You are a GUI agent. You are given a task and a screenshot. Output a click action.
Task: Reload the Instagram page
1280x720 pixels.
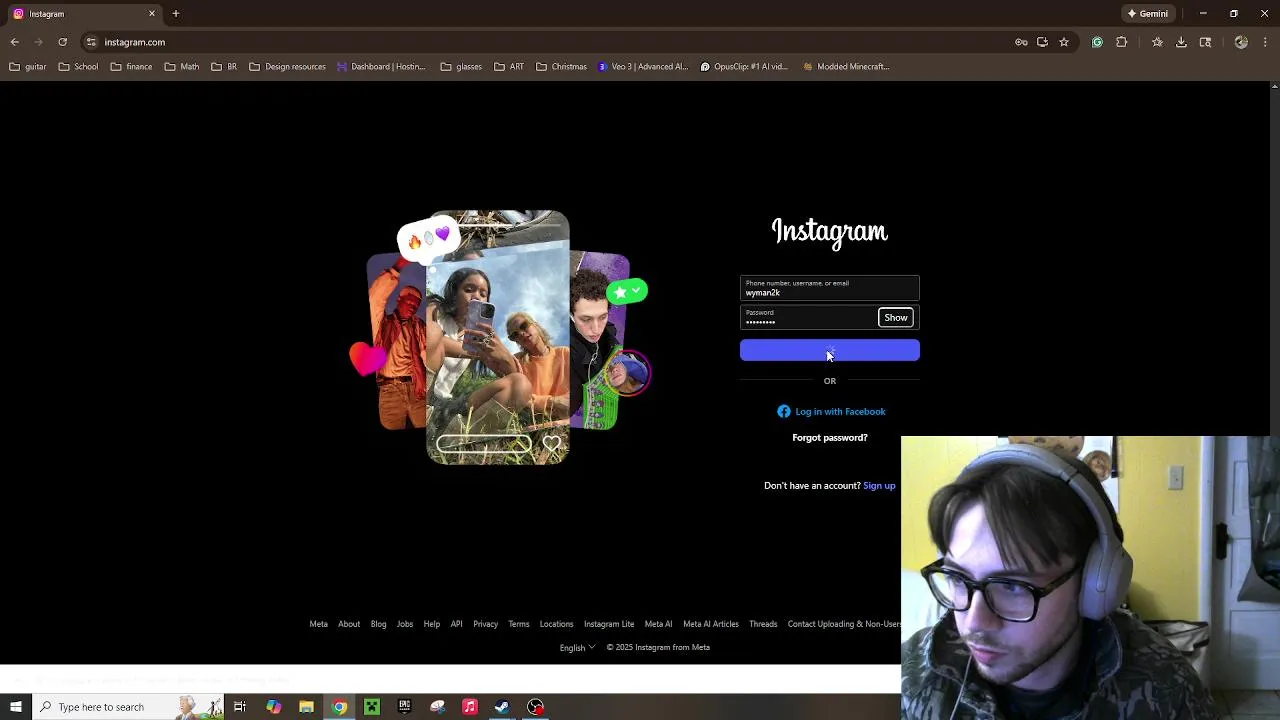tap(62, 42)
